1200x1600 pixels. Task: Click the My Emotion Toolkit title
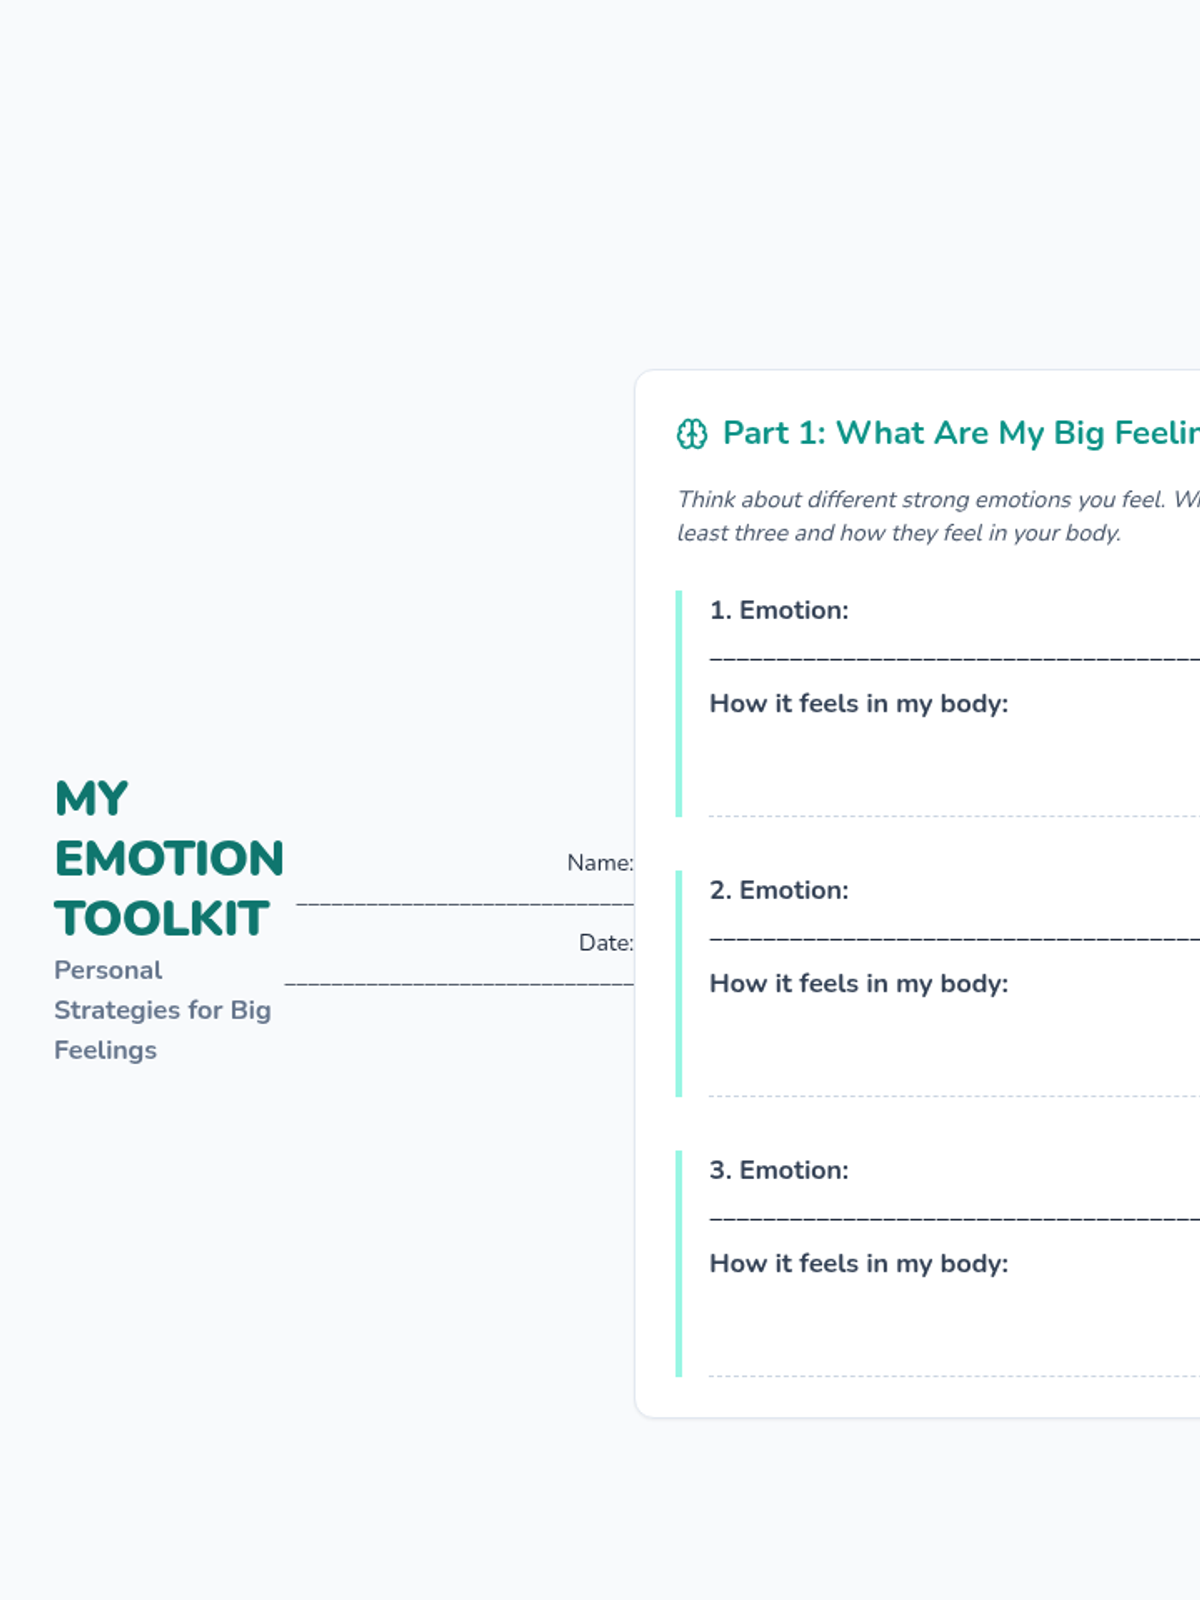(168, 859)
